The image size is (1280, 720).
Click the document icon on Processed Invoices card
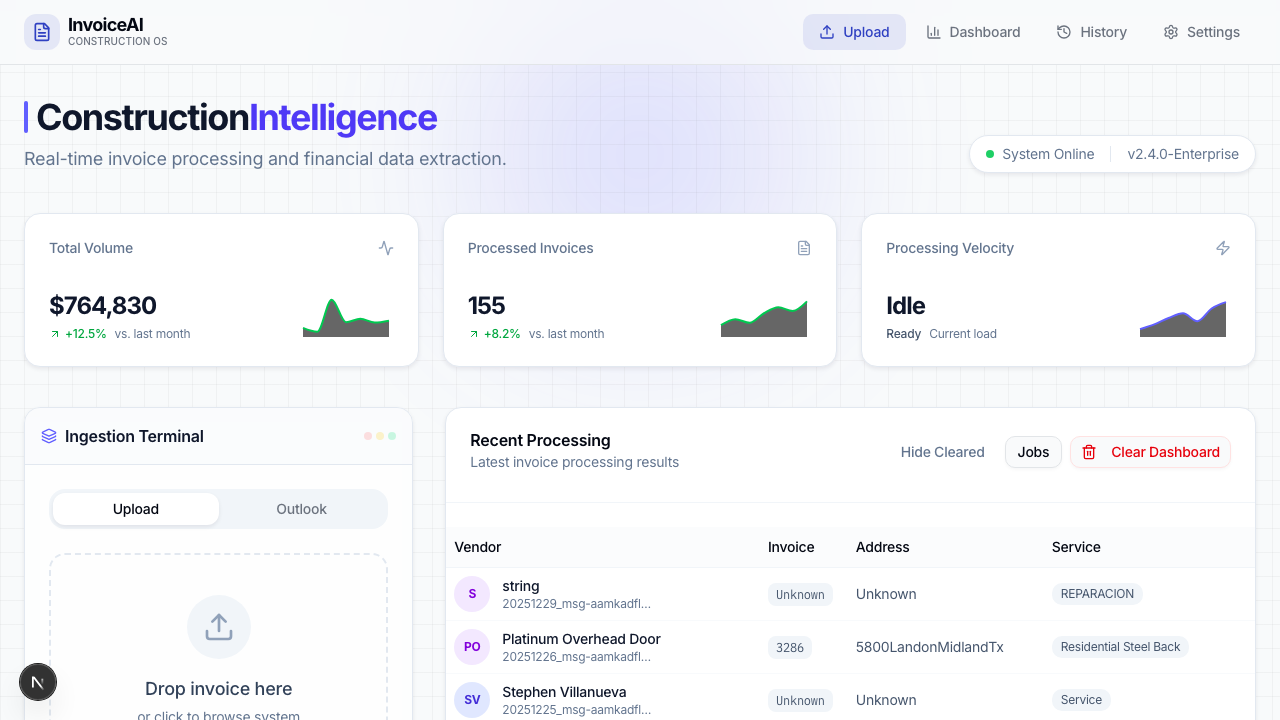click(x=804, y=248)
